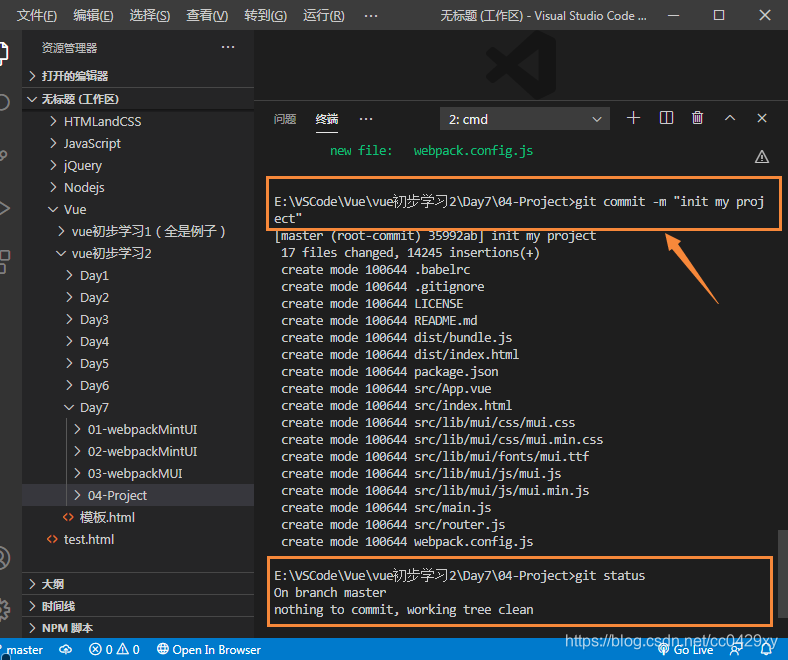The height and width of the screenshot is (660, 788).
Task: Expand the Day5 folder
Action: click(138, 363)
